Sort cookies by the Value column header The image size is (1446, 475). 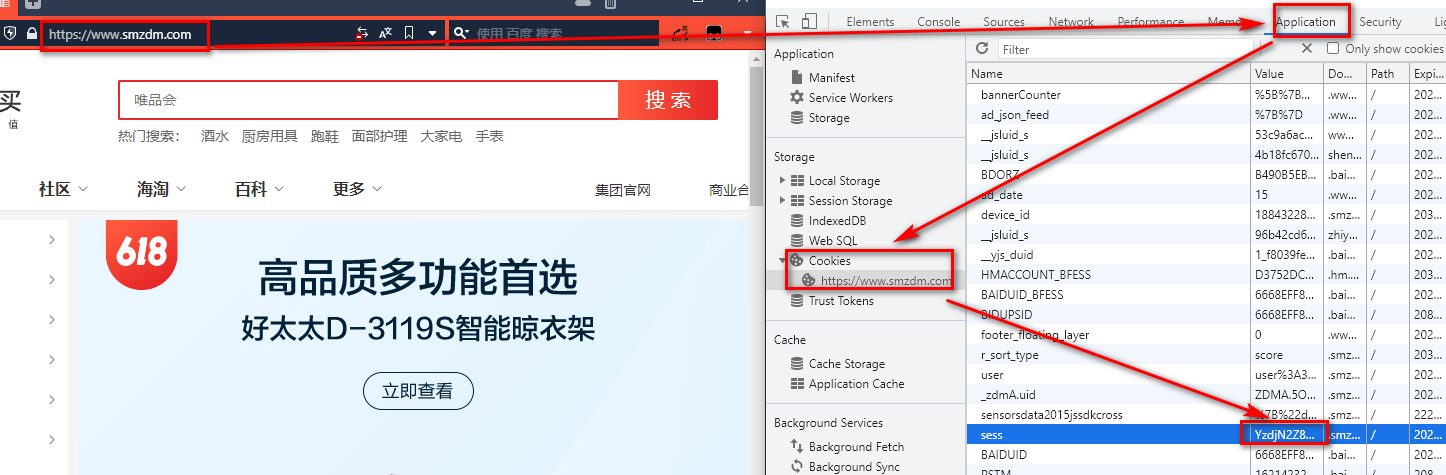pyautogui.click(x=1288, y=74)
